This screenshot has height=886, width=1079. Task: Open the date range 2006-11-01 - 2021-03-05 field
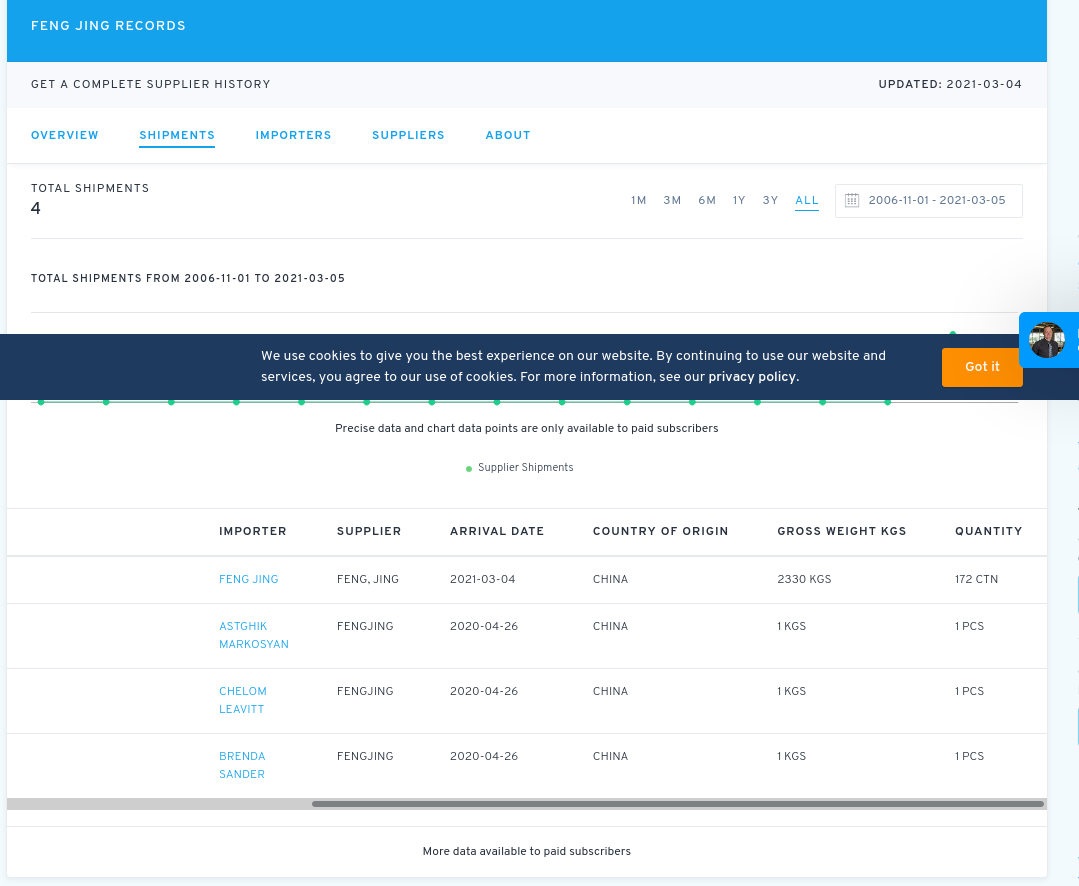tap(928, 201)
